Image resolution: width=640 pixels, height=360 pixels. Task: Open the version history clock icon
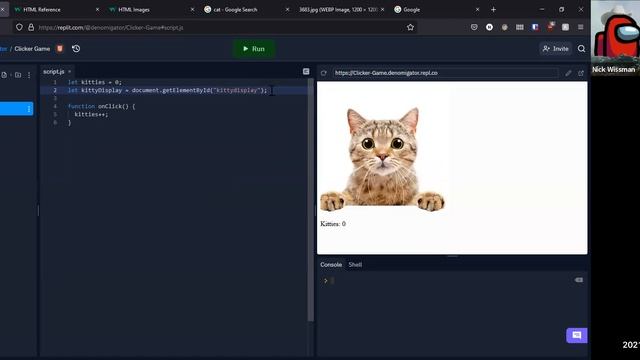[x=76, y=49]
